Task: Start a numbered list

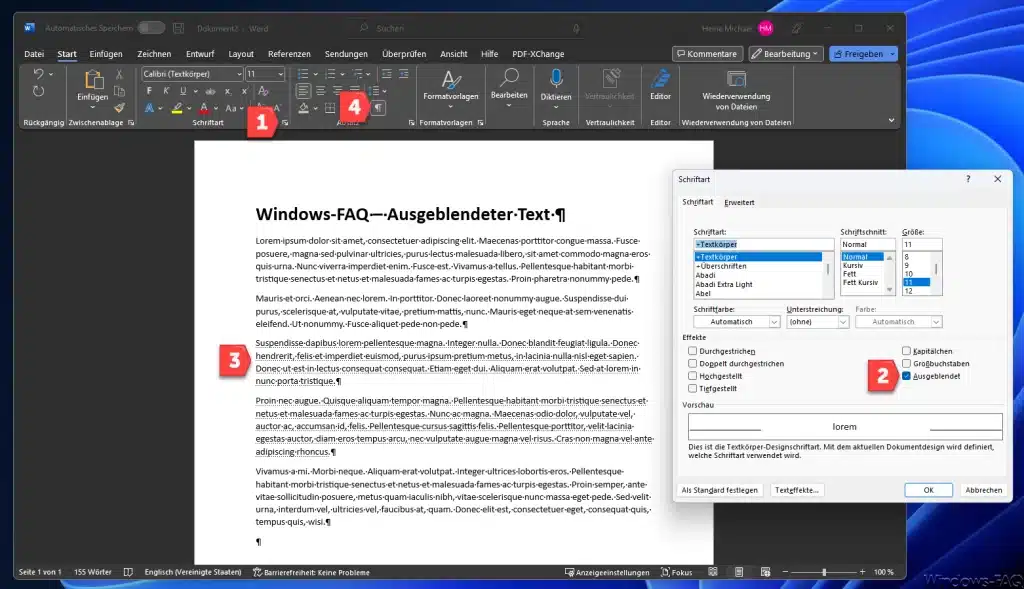Action: click(330, 74)
